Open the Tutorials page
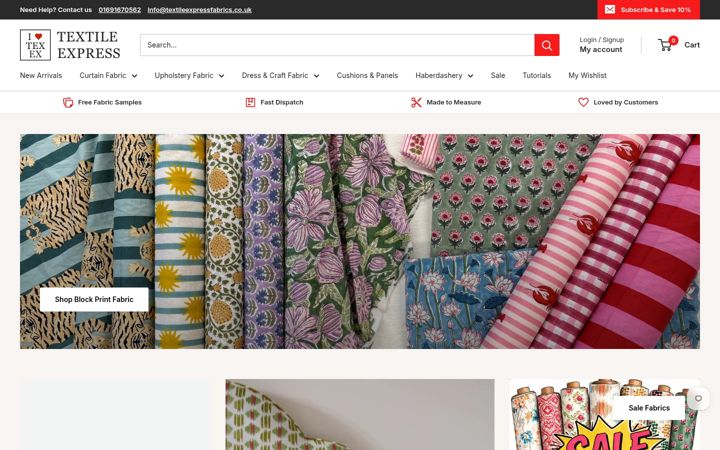Image resolution: width=720 pixels, height=450 pixels. (536, 75)
